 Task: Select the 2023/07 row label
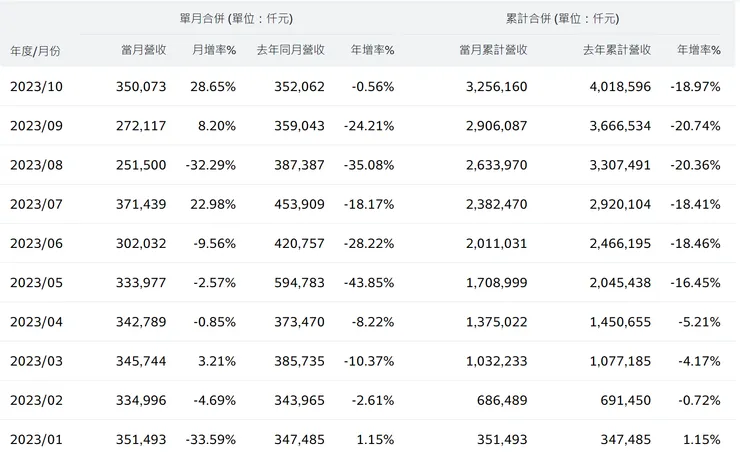tap(36, 204)
